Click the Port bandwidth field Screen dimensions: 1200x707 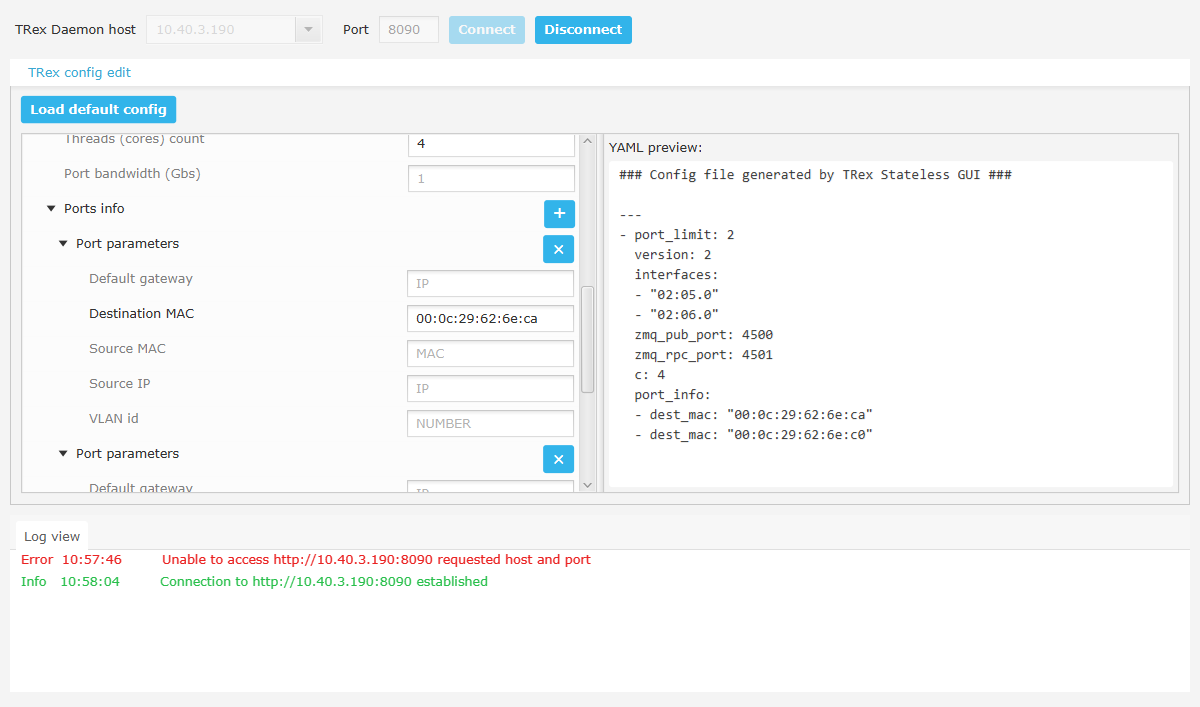[x=490, y=178]
